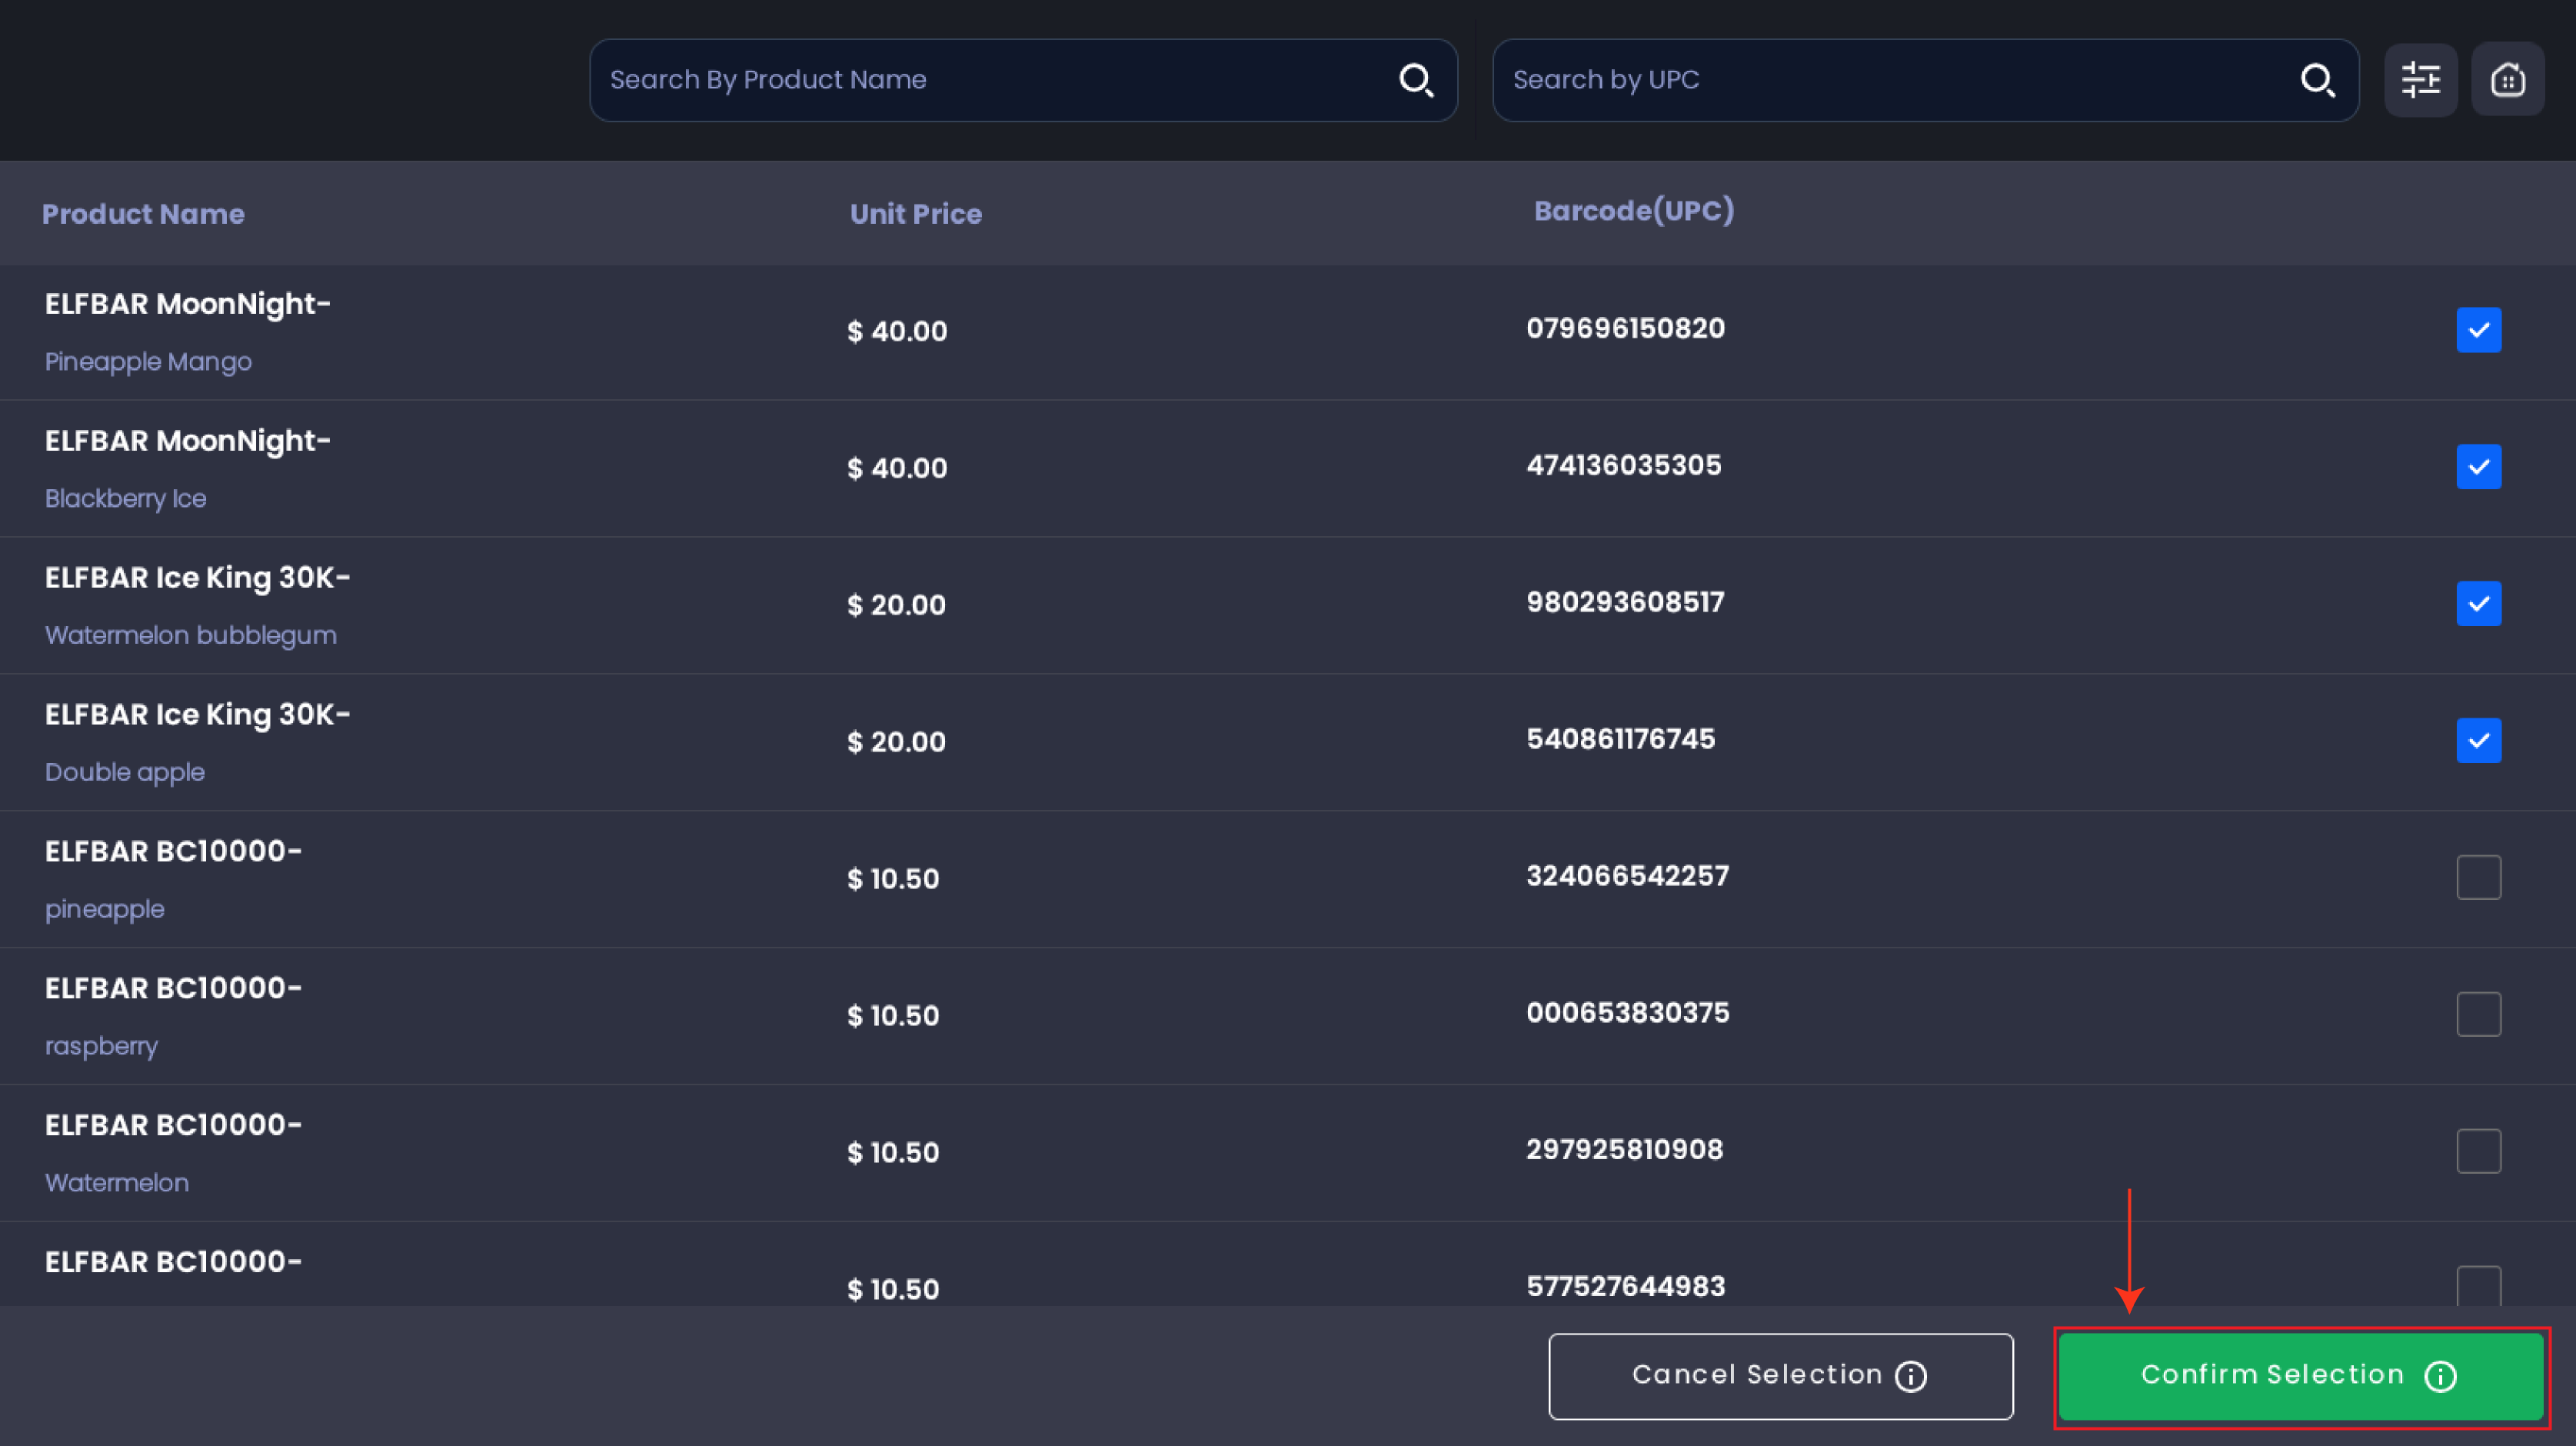Click $ 10.50 price in raspberry row
Viewport: 2576px width, 1446px height.
pos(893,1016)
